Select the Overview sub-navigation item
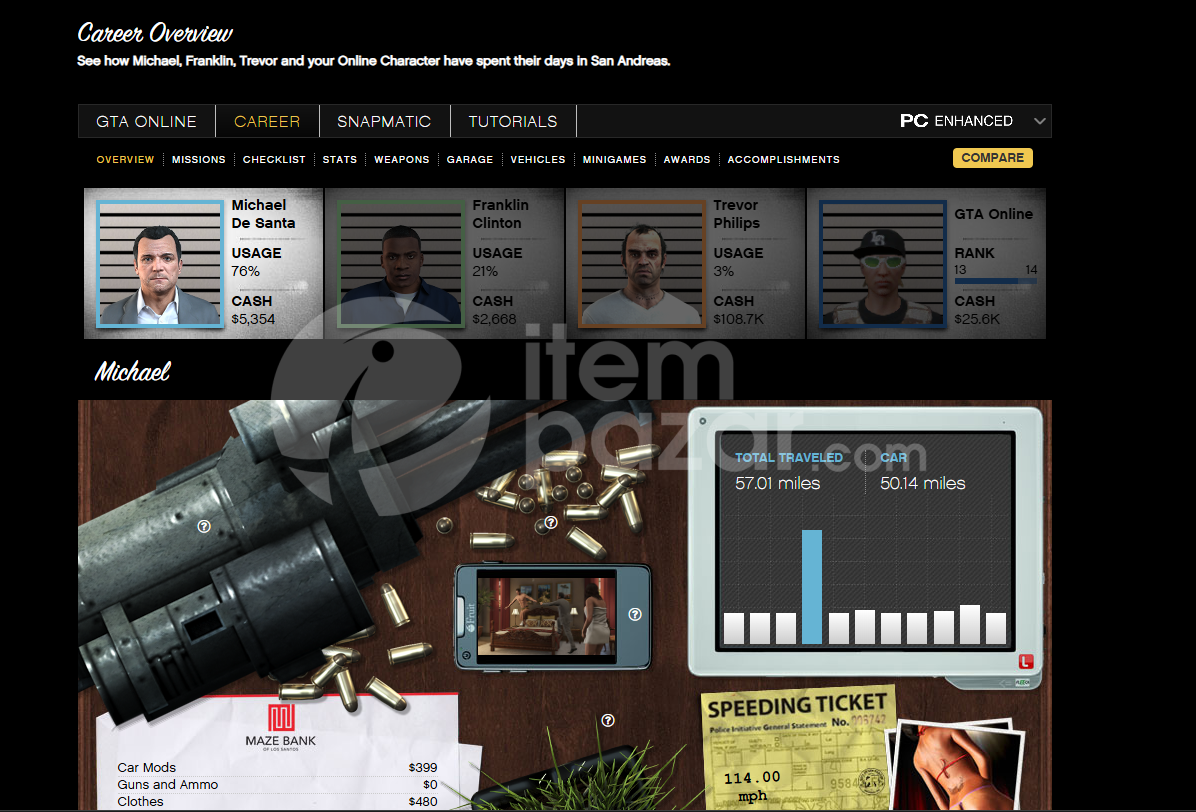 125,159
